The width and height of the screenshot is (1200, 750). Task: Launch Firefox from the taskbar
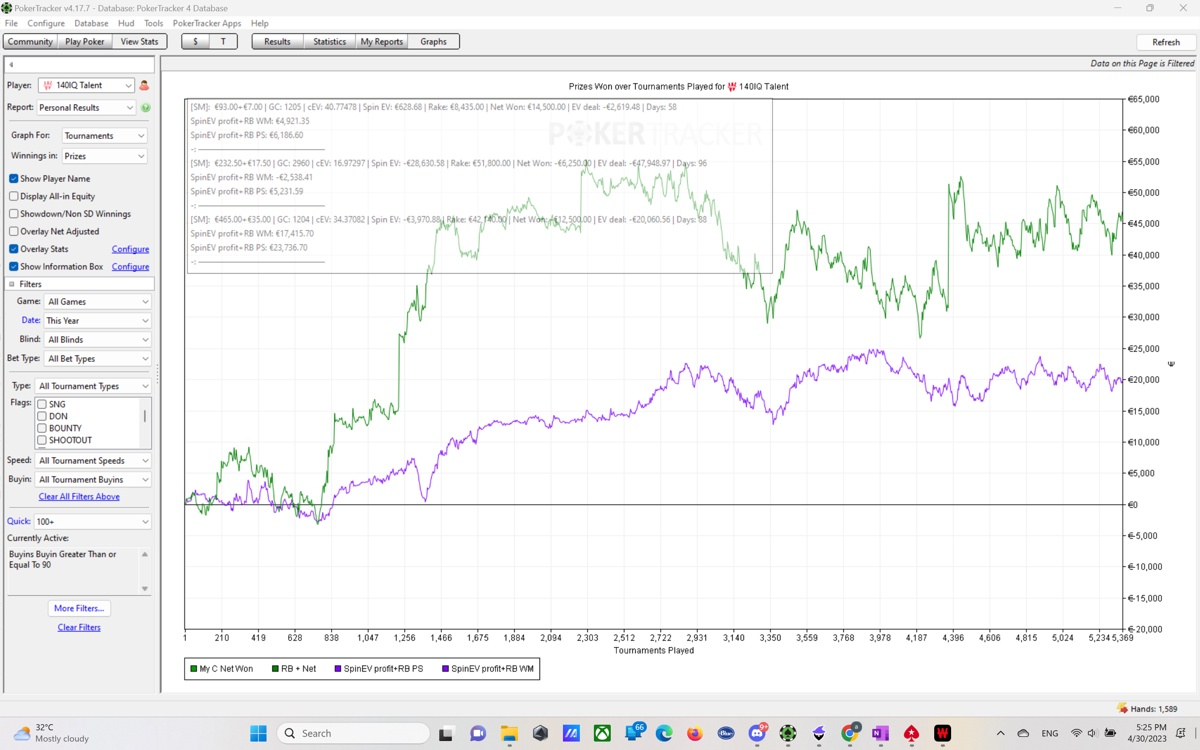point(695,733)
